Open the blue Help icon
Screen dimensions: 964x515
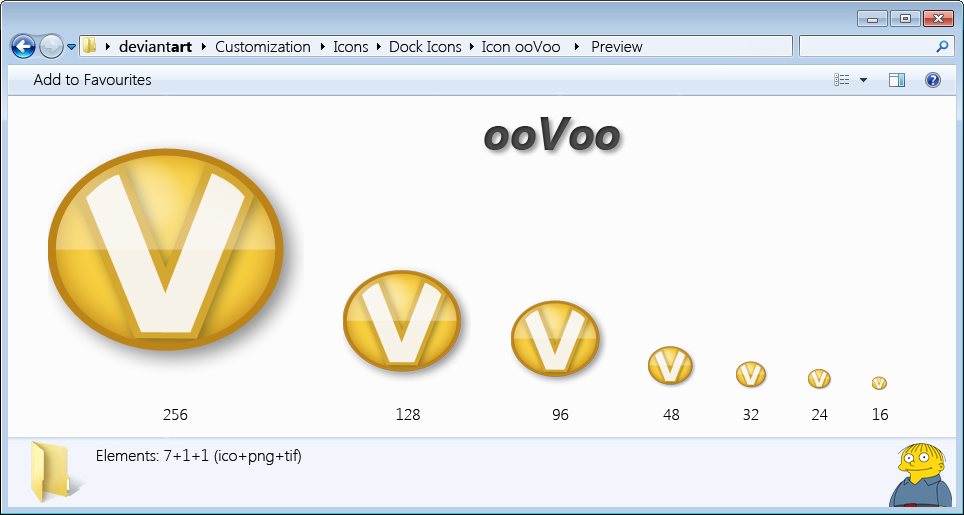pos(933,80)
